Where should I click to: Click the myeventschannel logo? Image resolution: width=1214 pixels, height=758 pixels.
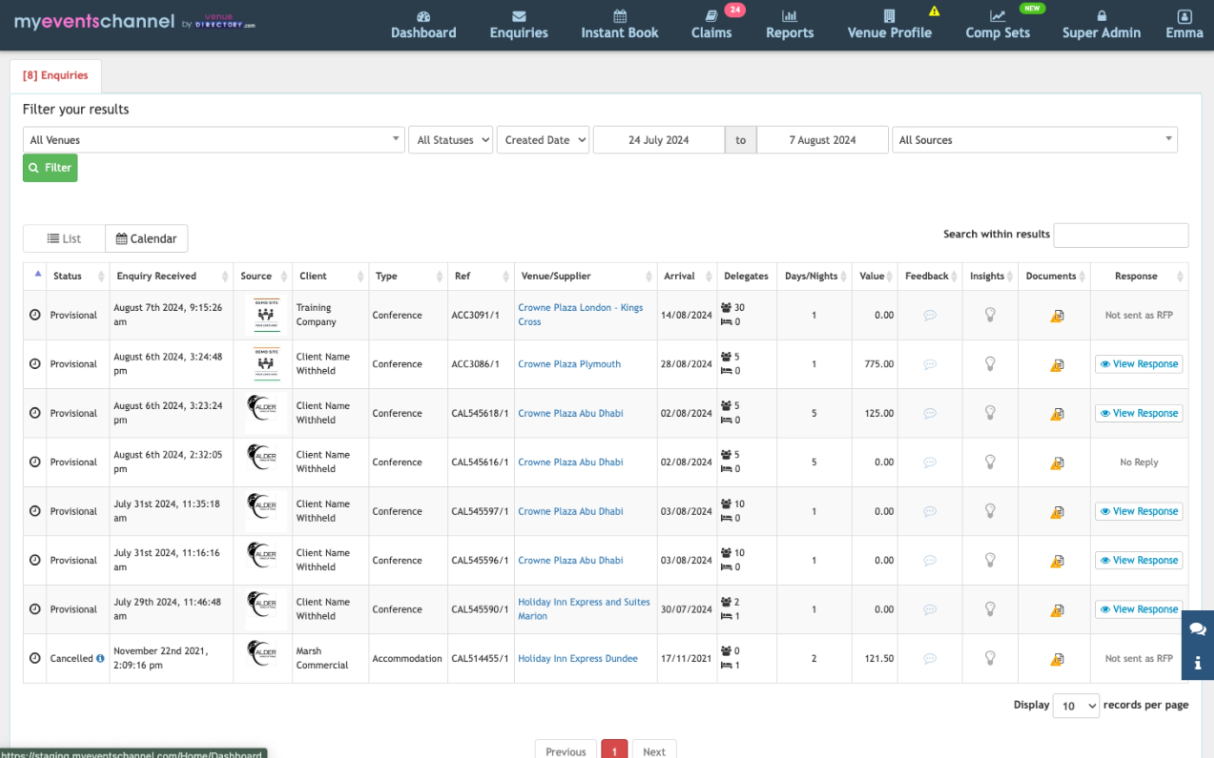tap(134, 22)
